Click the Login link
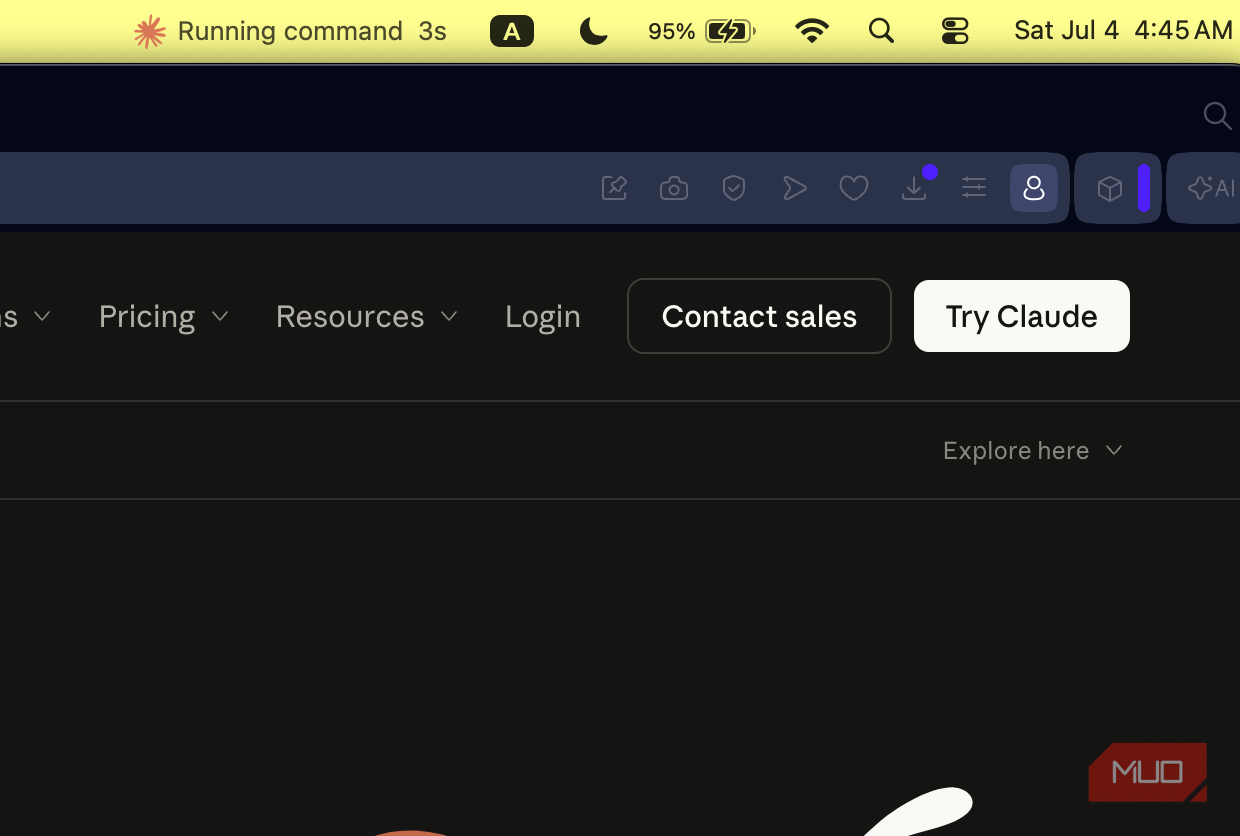This screenshot has width=1240, height=836. pyautogui.click(x=543, y=316)
